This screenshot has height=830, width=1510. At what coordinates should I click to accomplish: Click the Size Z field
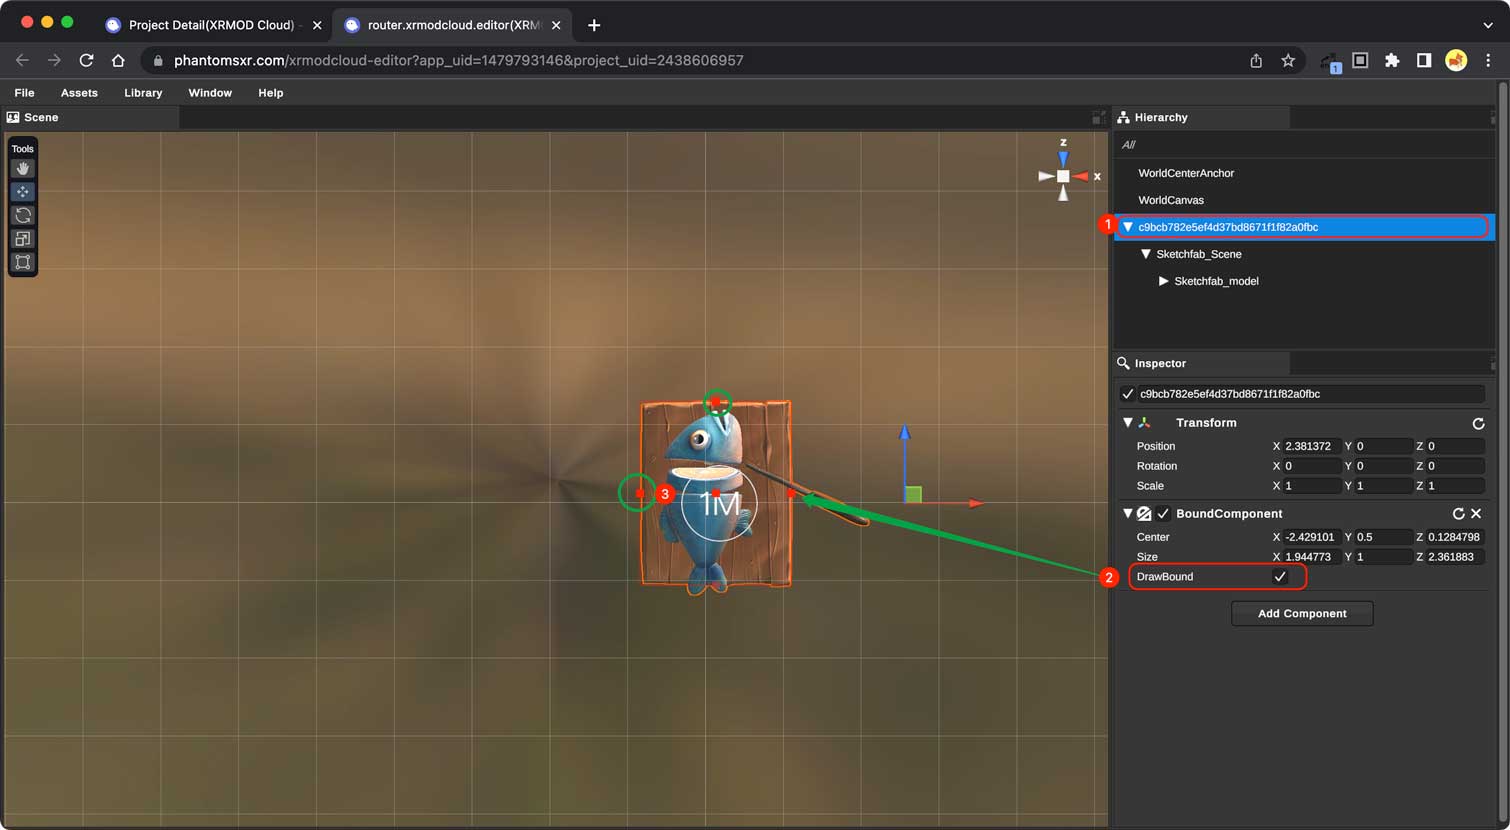pos(1455,557)
